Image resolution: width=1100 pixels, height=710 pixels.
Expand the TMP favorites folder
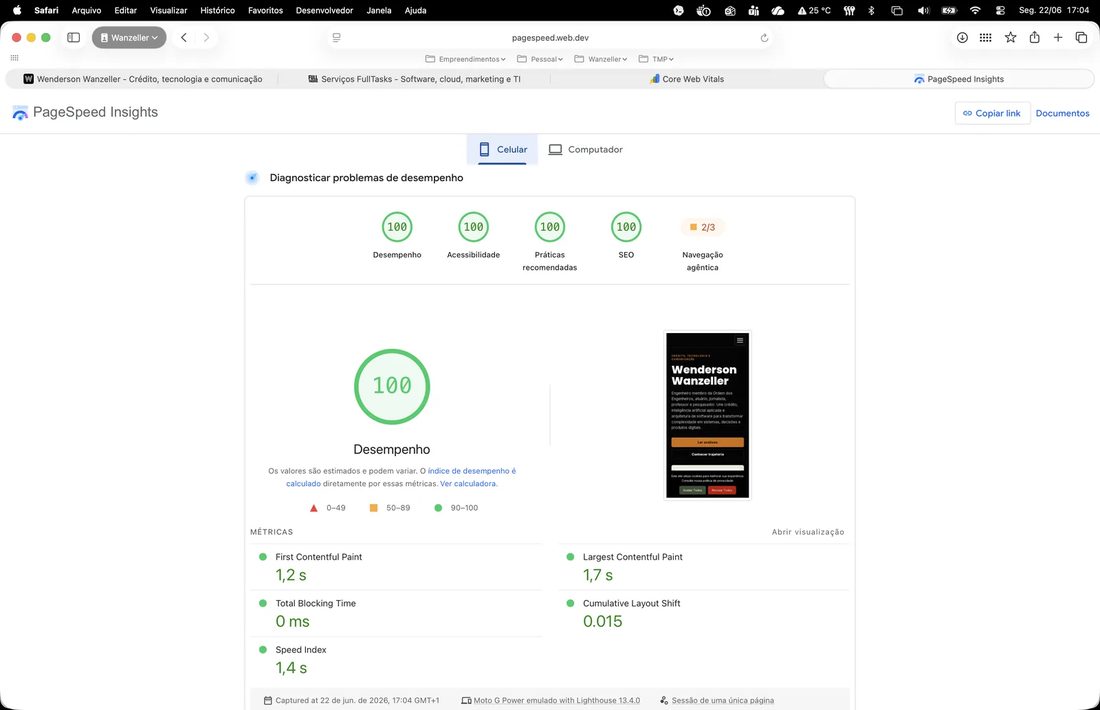(656, 59)
